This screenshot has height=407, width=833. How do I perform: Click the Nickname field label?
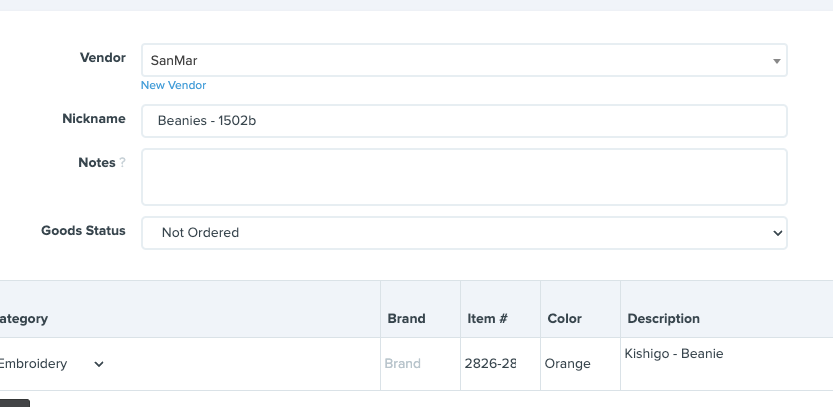pos(93,119)
